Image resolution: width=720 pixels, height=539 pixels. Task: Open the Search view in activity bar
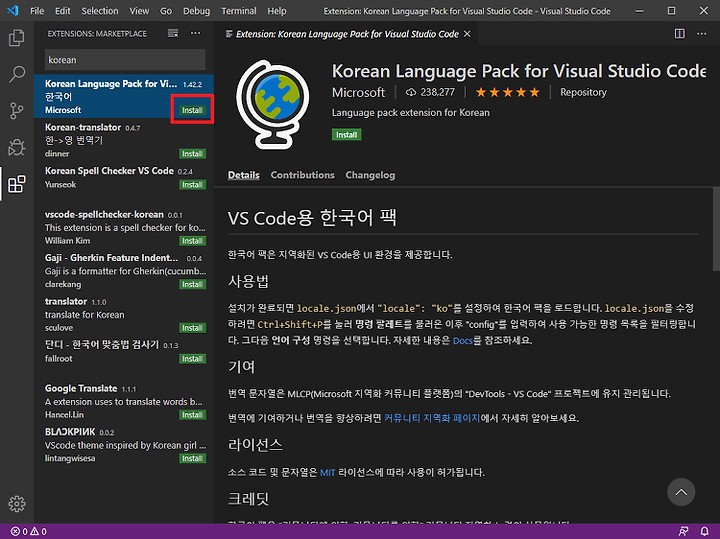click(x=17, y=74)
